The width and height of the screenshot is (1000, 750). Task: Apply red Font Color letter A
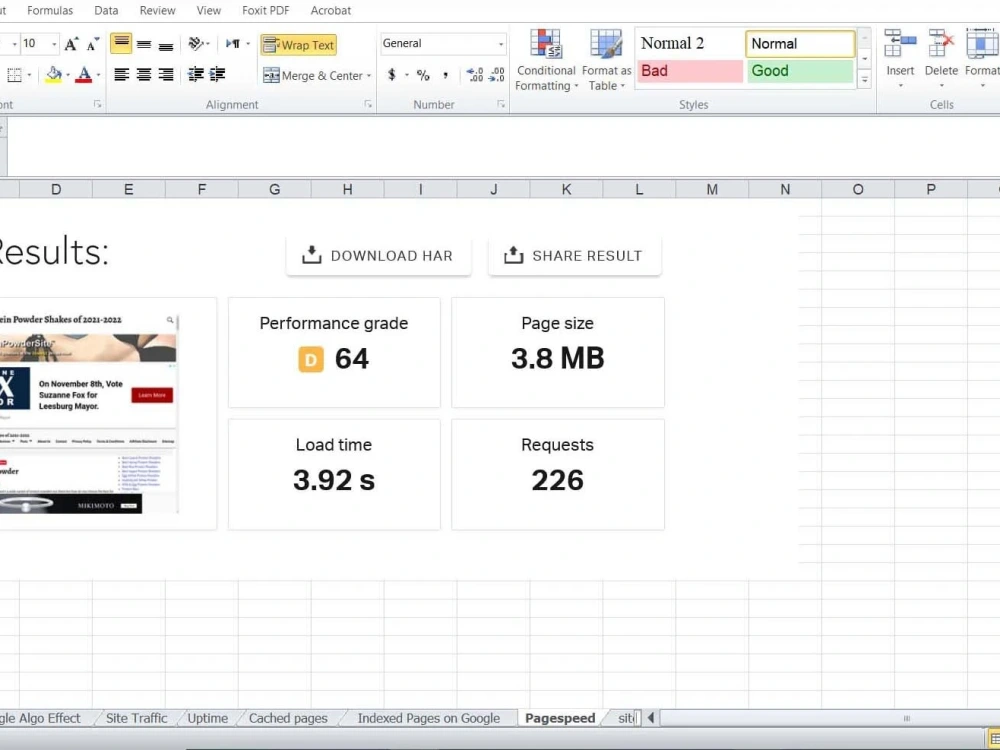[x=84, y=75]
